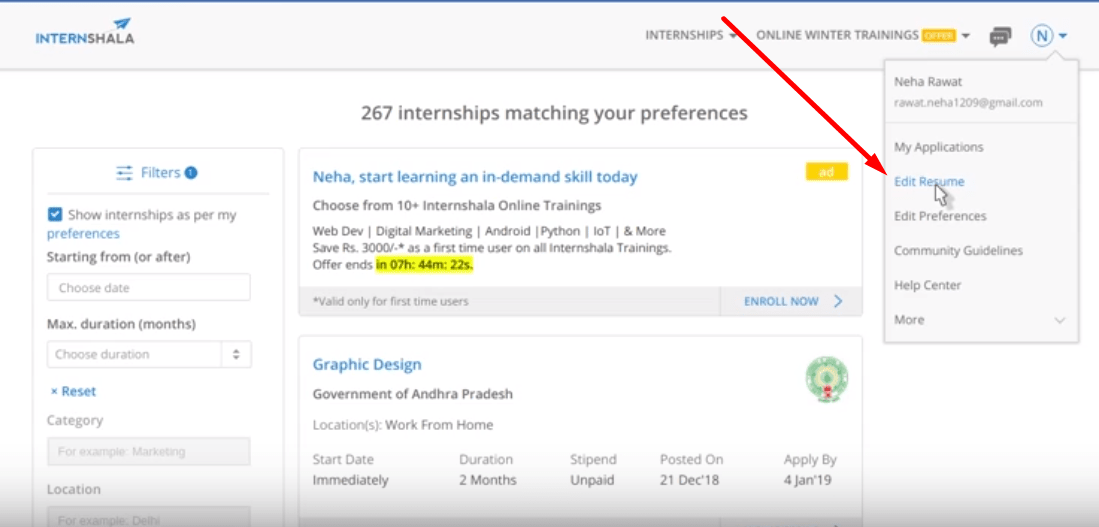Open the chat messages icon
Viewport: 1099px width, 527px height.
point(1000,36)
